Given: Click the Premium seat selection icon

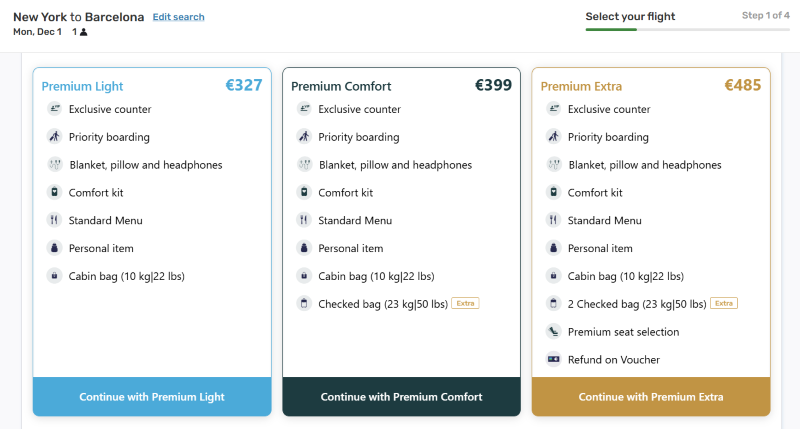Looking at the screenshot, I should point(553,332).
